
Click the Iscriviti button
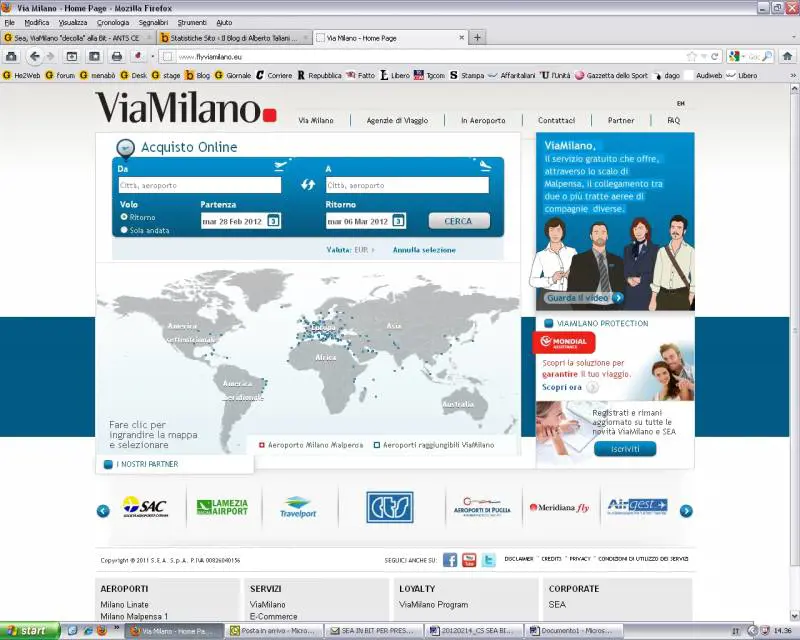[x=625, y=449]
